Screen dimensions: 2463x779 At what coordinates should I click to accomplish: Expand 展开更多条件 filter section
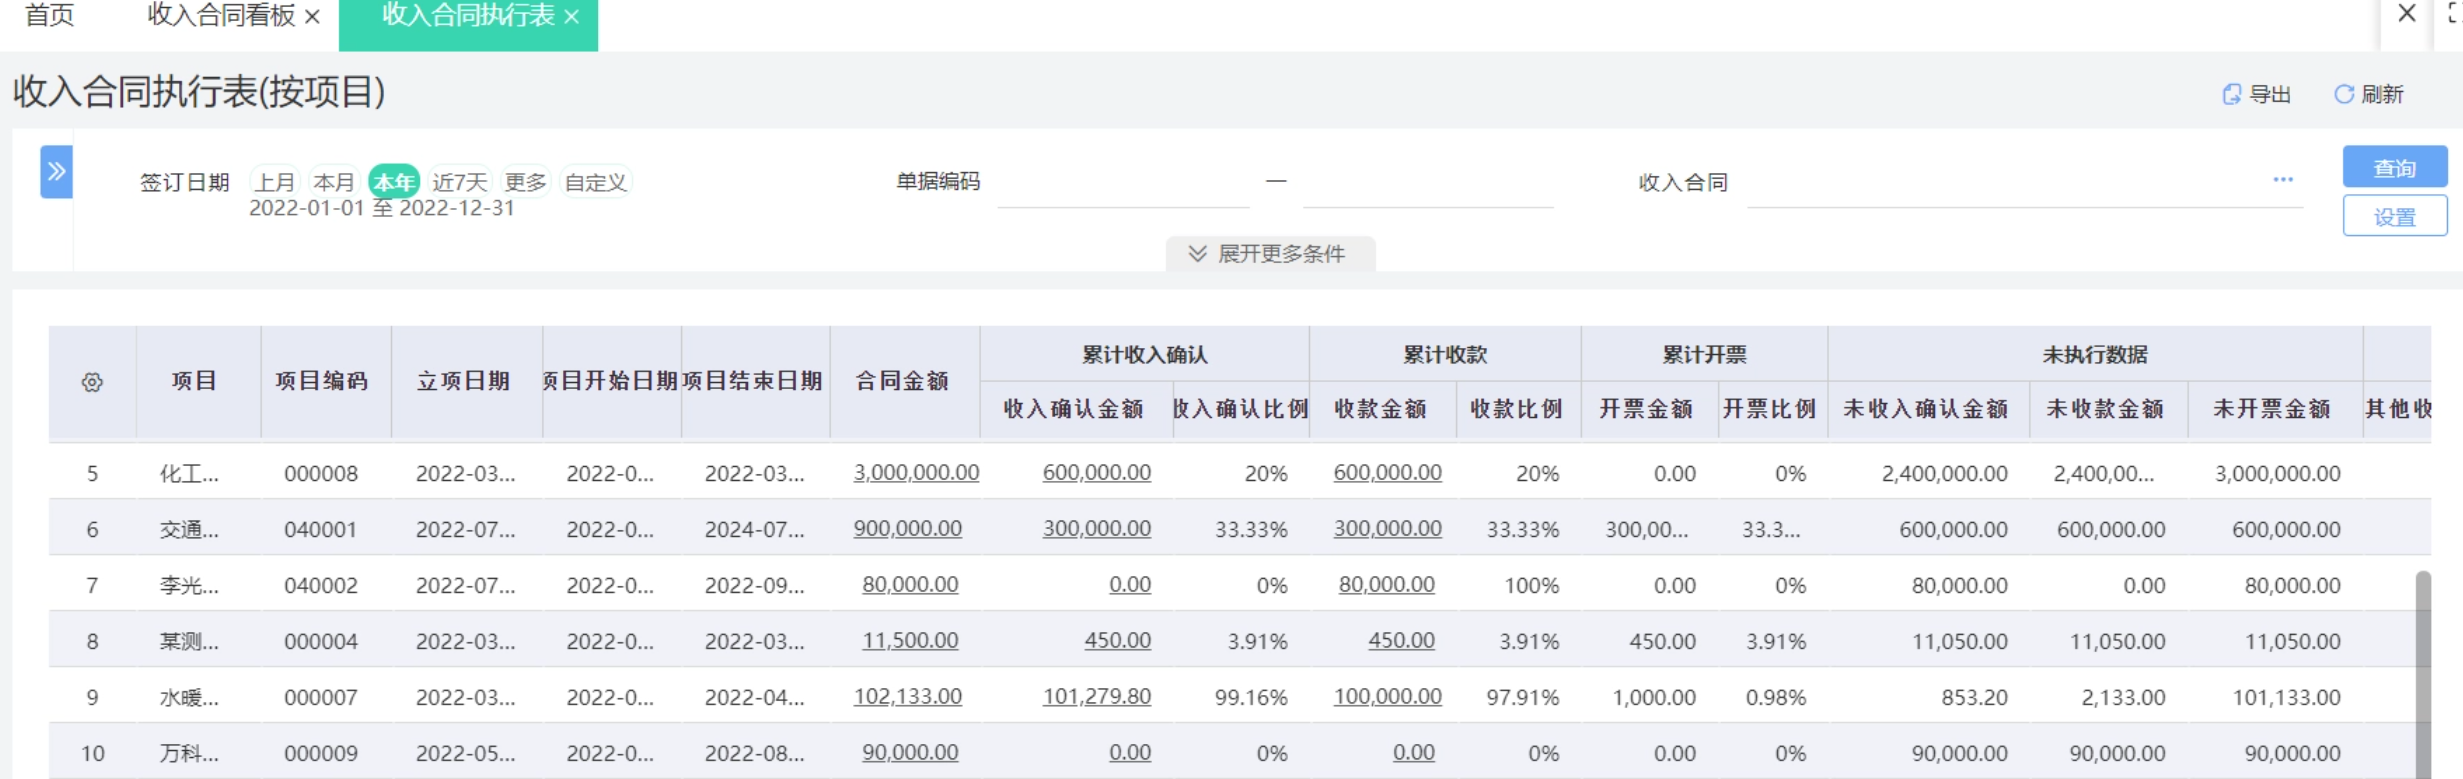pos(1268,254)
